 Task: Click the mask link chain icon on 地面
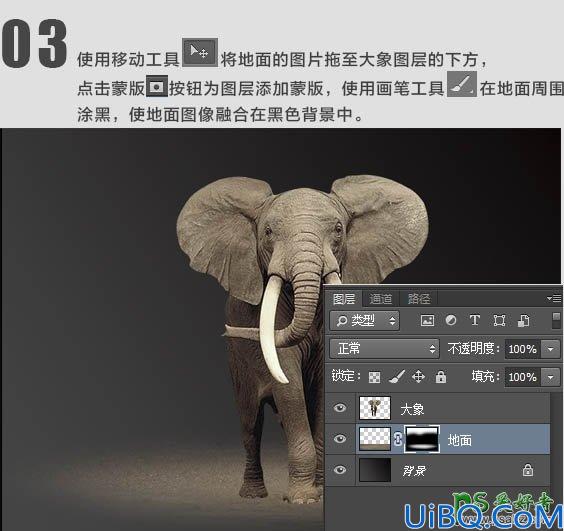(x=398, y=439)
